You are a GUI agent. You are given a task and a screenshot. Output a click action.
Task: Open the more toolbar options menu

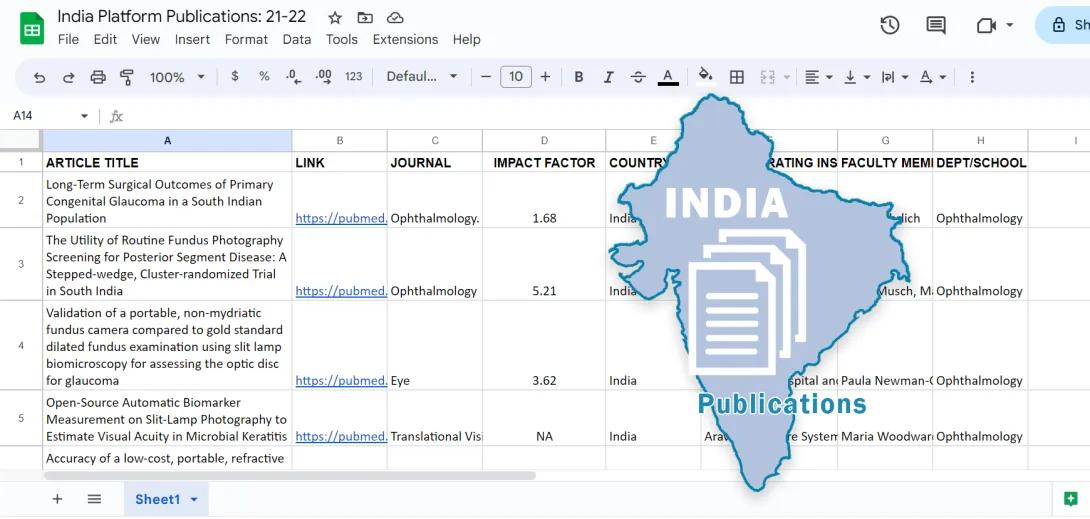pos(972,77)
